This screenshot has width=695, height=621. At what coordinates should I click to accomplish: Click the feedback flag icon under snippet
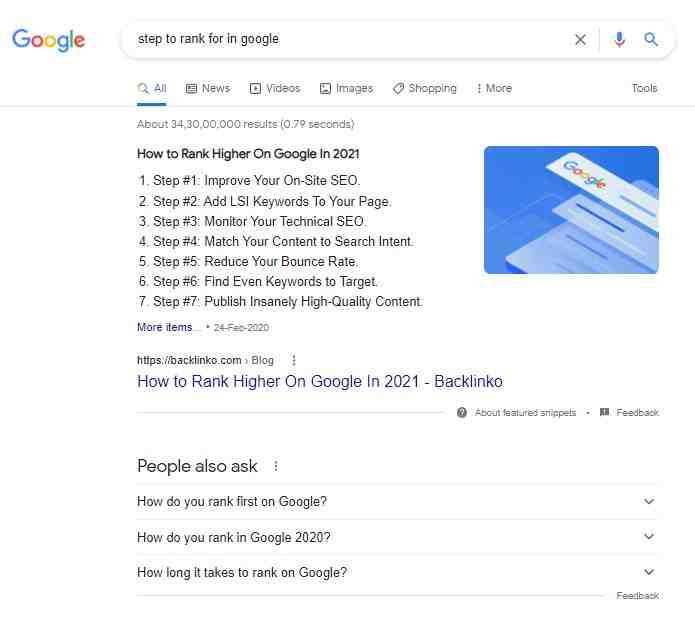604,412
